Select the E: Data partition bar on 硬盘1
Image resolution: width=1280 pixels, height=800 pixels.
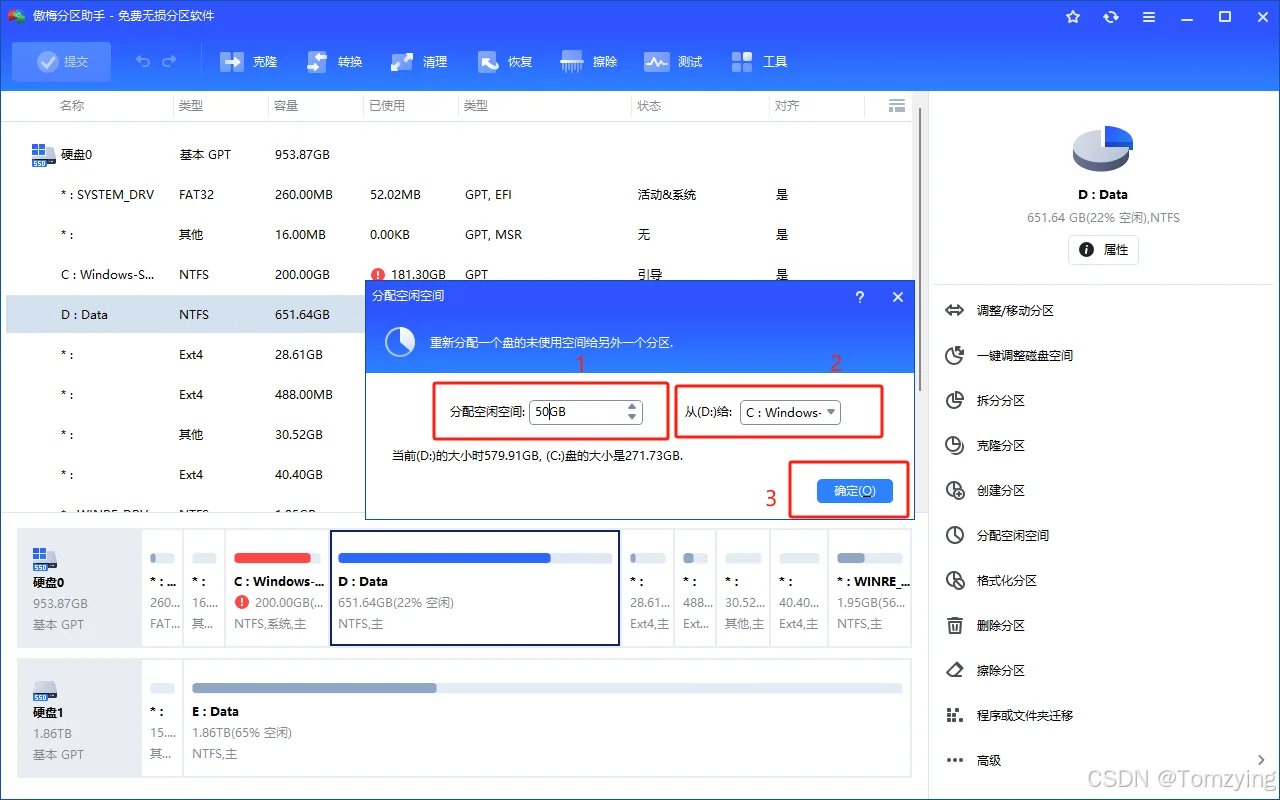[548, 717]
